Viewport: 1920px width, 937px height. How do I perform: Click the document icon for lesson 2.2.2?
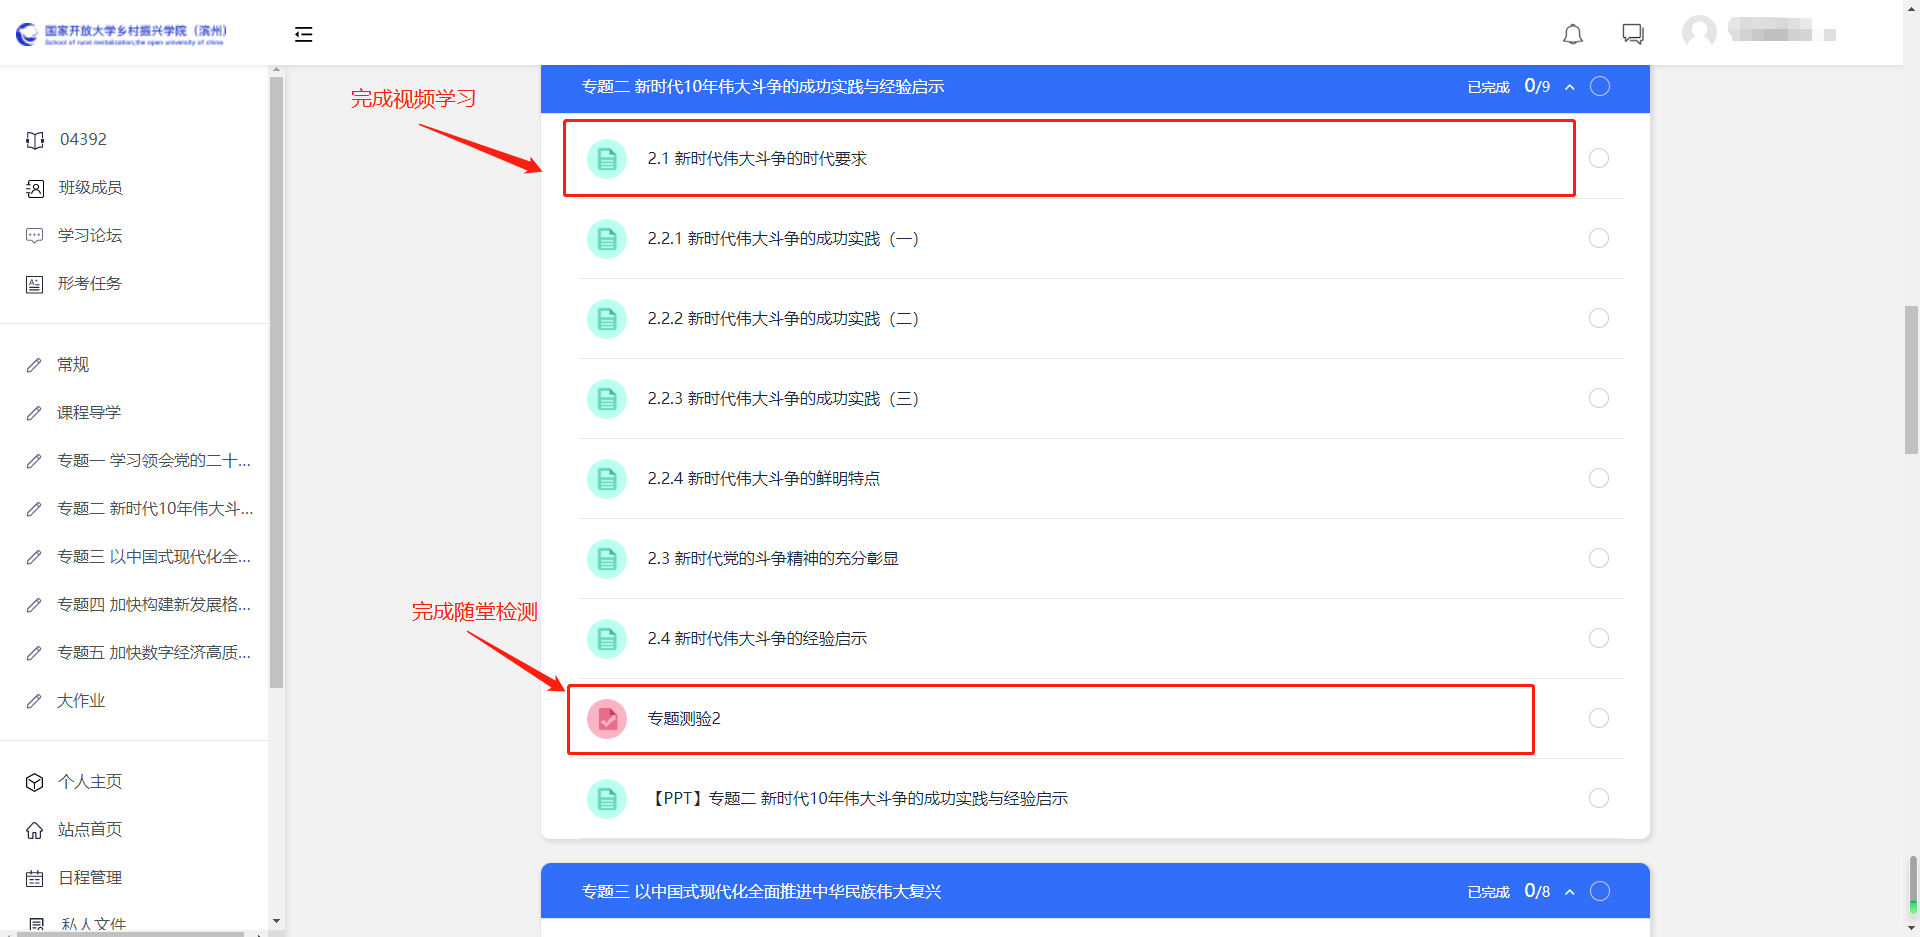[607, 318]
